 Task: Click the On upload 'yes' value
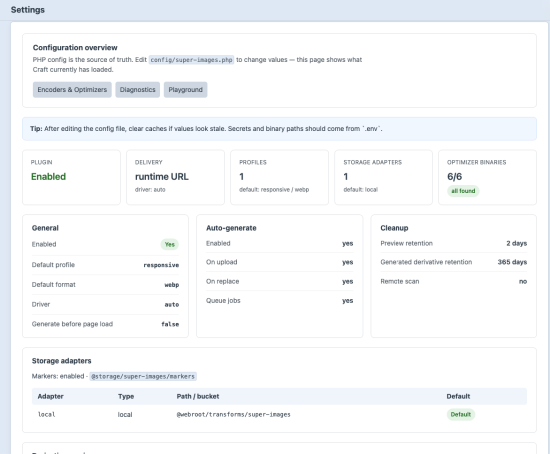(x=348, y=262)
